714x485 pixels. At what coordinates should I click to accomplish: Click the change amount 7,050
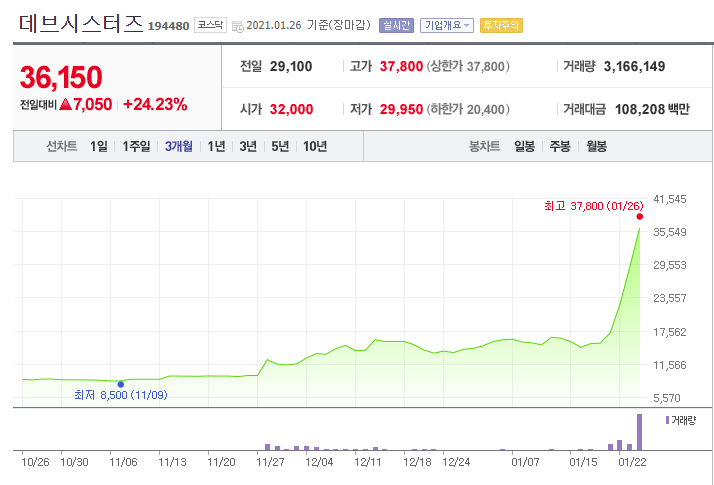(92, 104)
